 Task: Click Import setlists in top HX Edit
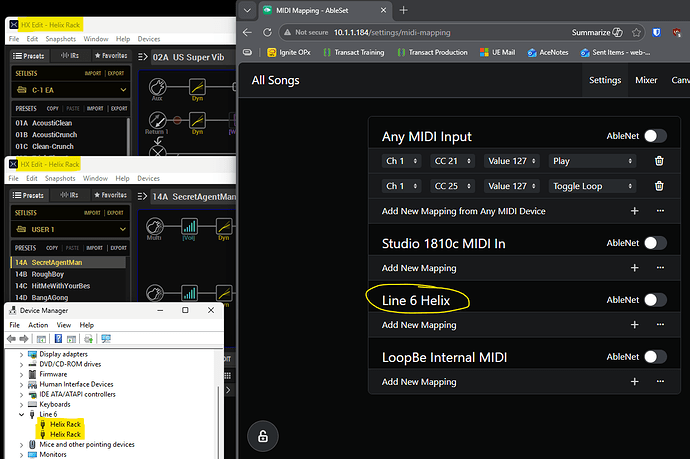point(93,73)
